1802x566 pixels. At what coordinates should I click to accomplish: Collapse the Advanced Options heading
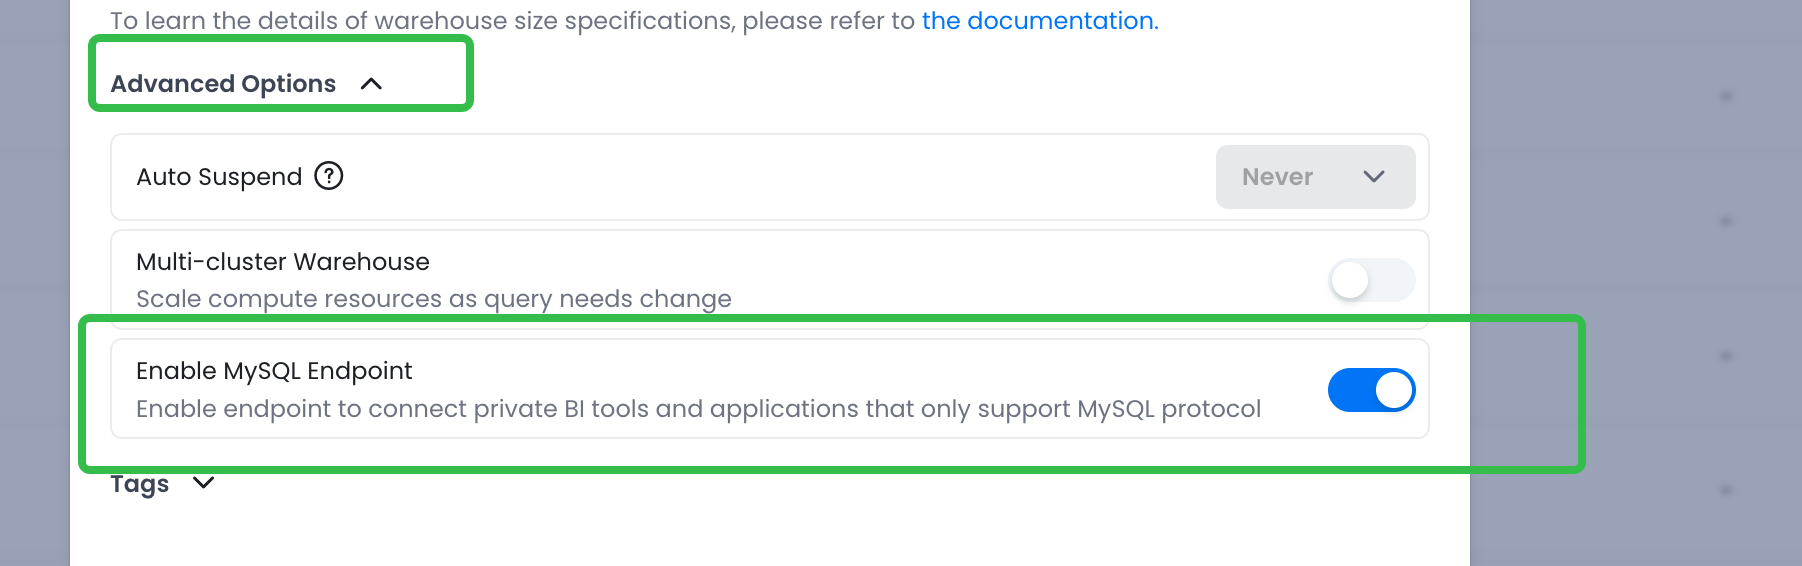pyautogui.click(x=223, y=84)
